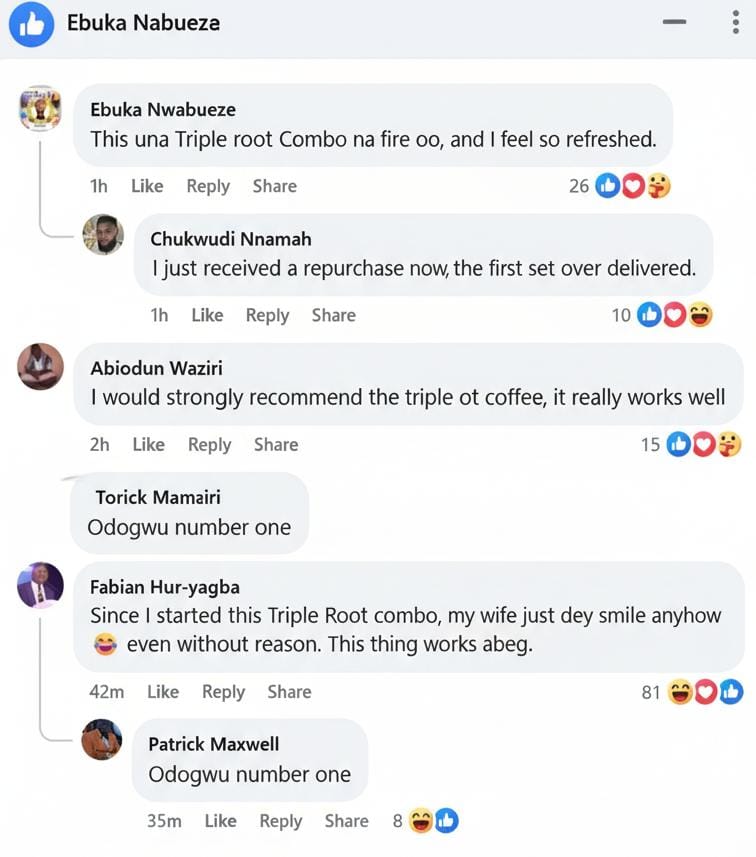Open Patrick Maxwell's profile picture

(x=102, y=740)
